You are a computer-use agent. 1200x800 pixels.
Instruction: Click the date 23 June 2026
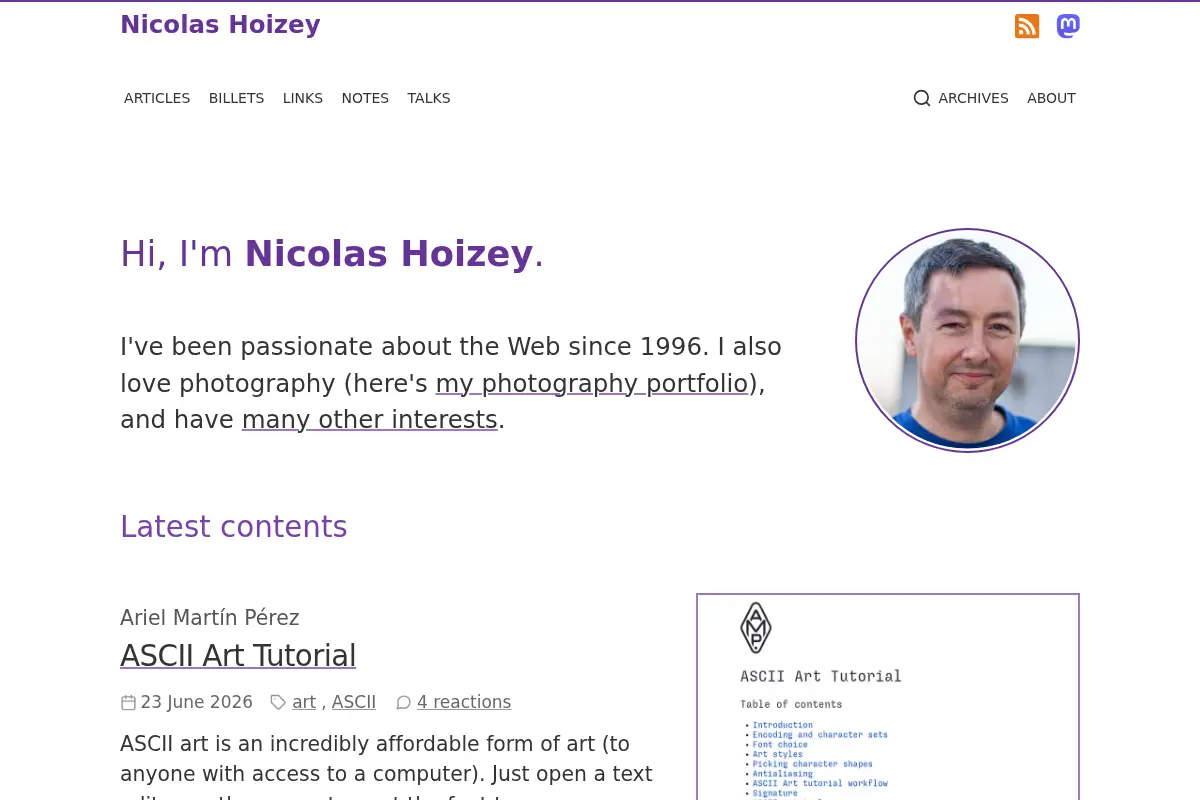197,702
